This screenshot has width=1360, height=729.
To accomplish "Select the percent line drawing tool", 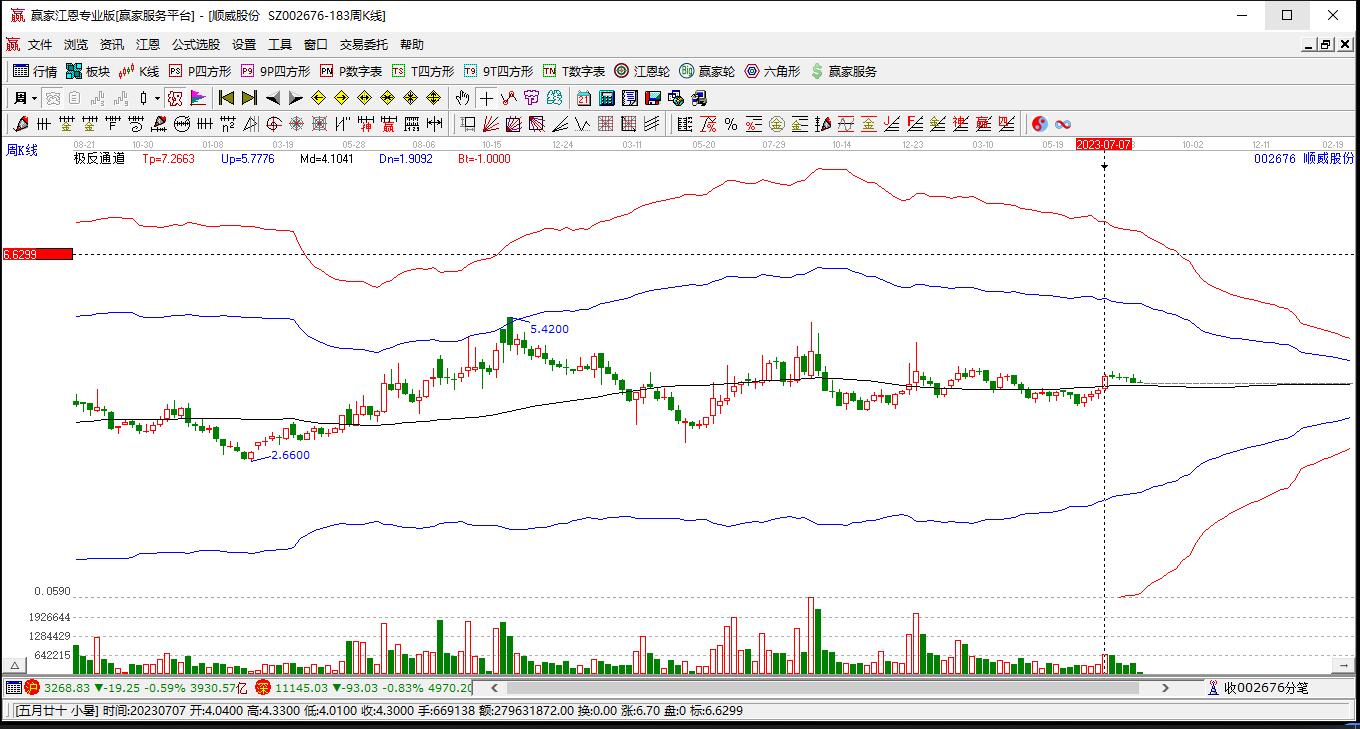I will click(731, 124).
